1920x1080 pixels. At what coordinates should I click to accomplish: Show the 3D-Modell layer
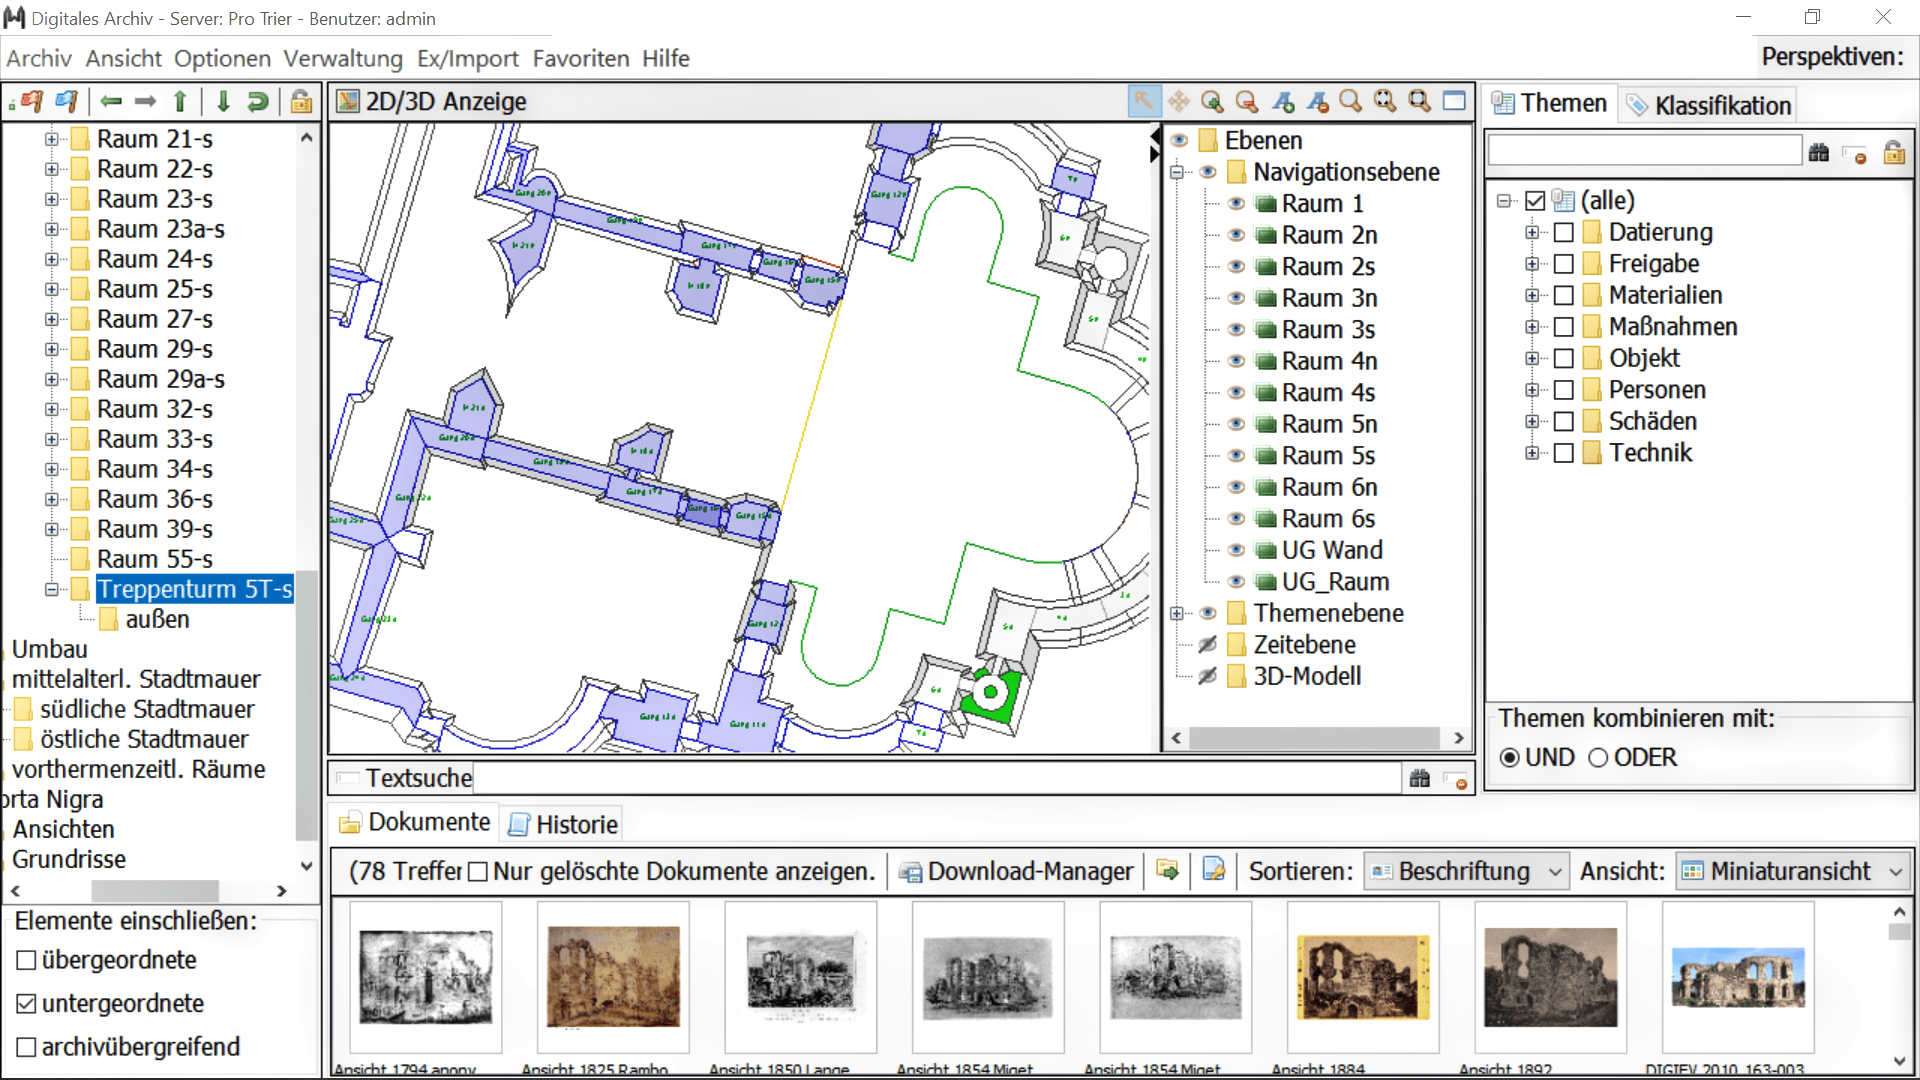(1208, 677)
